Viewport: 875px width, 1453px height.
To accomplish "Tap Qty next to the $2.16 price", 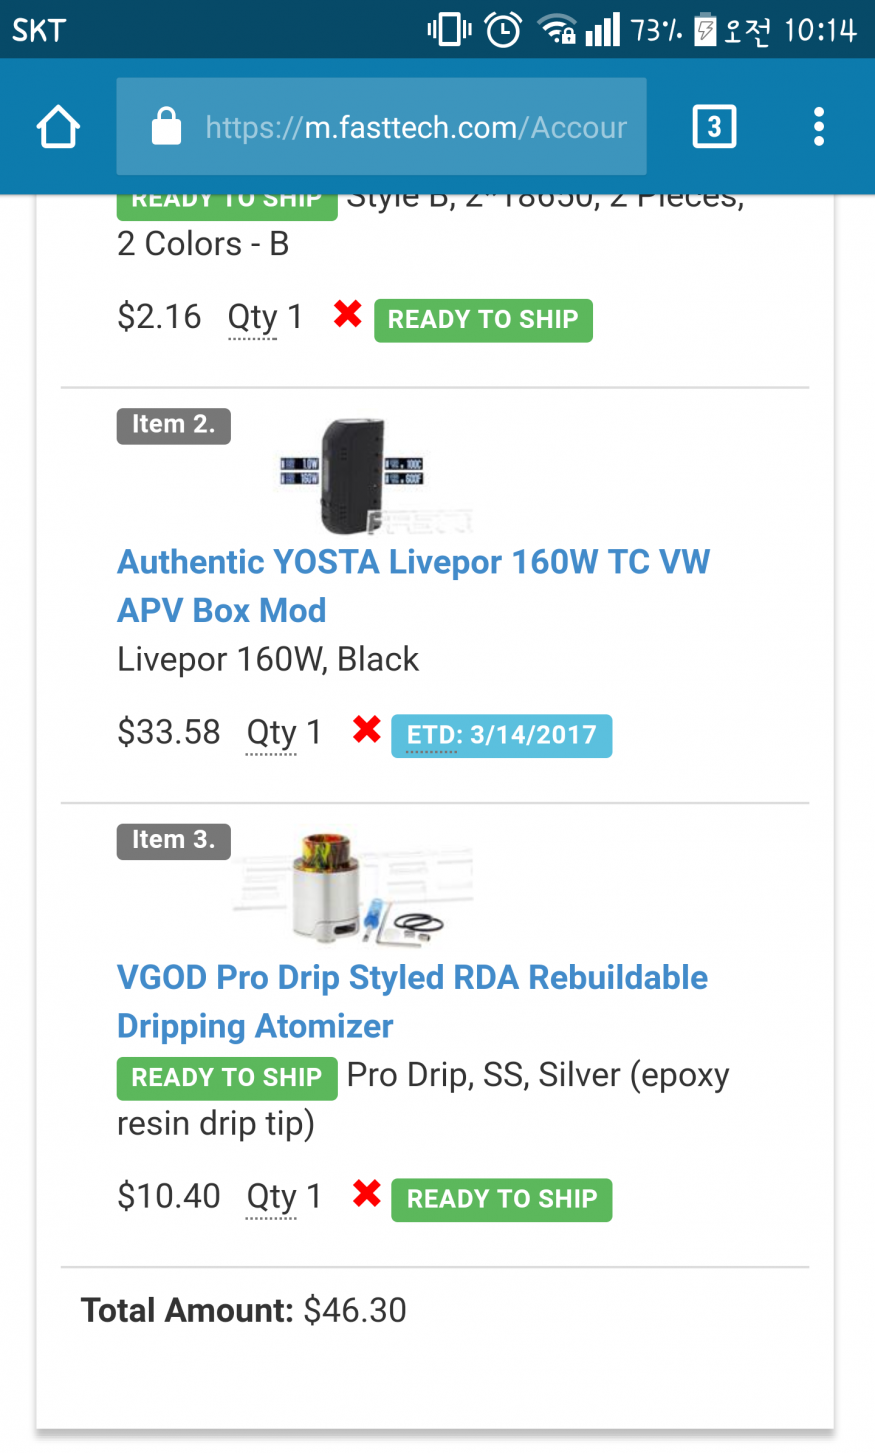I will point(253,318).
